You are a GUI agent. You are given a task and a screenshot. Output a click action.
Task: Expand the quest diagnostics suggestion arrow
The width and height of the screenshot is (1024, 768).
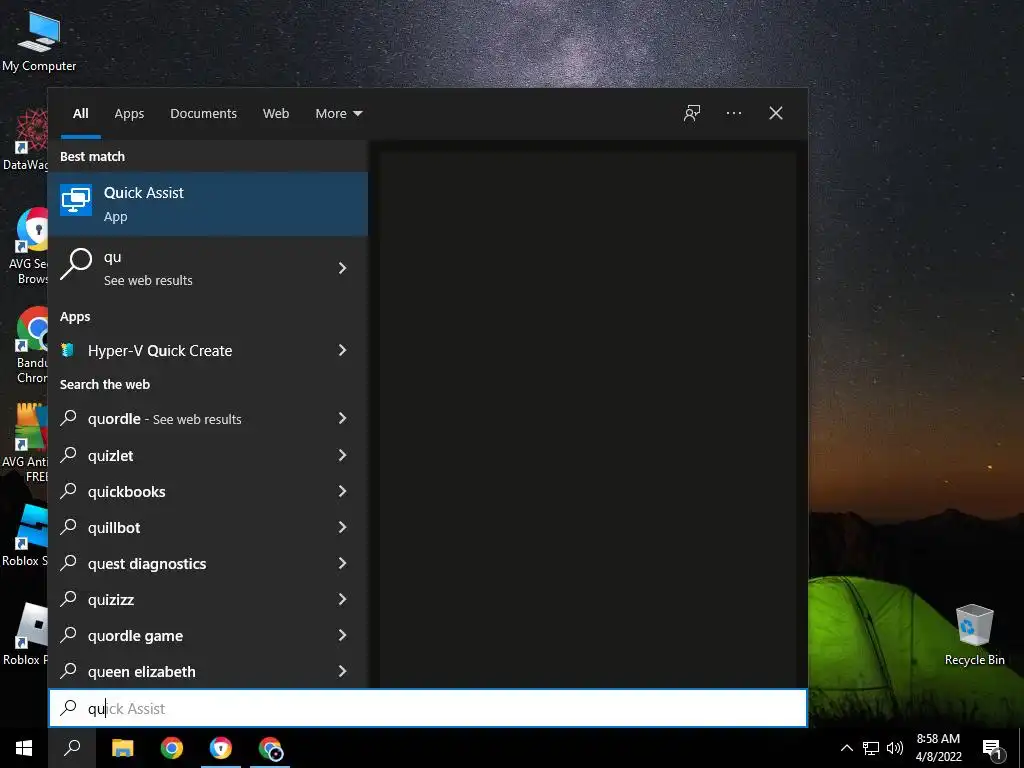(x=342, y=562)
